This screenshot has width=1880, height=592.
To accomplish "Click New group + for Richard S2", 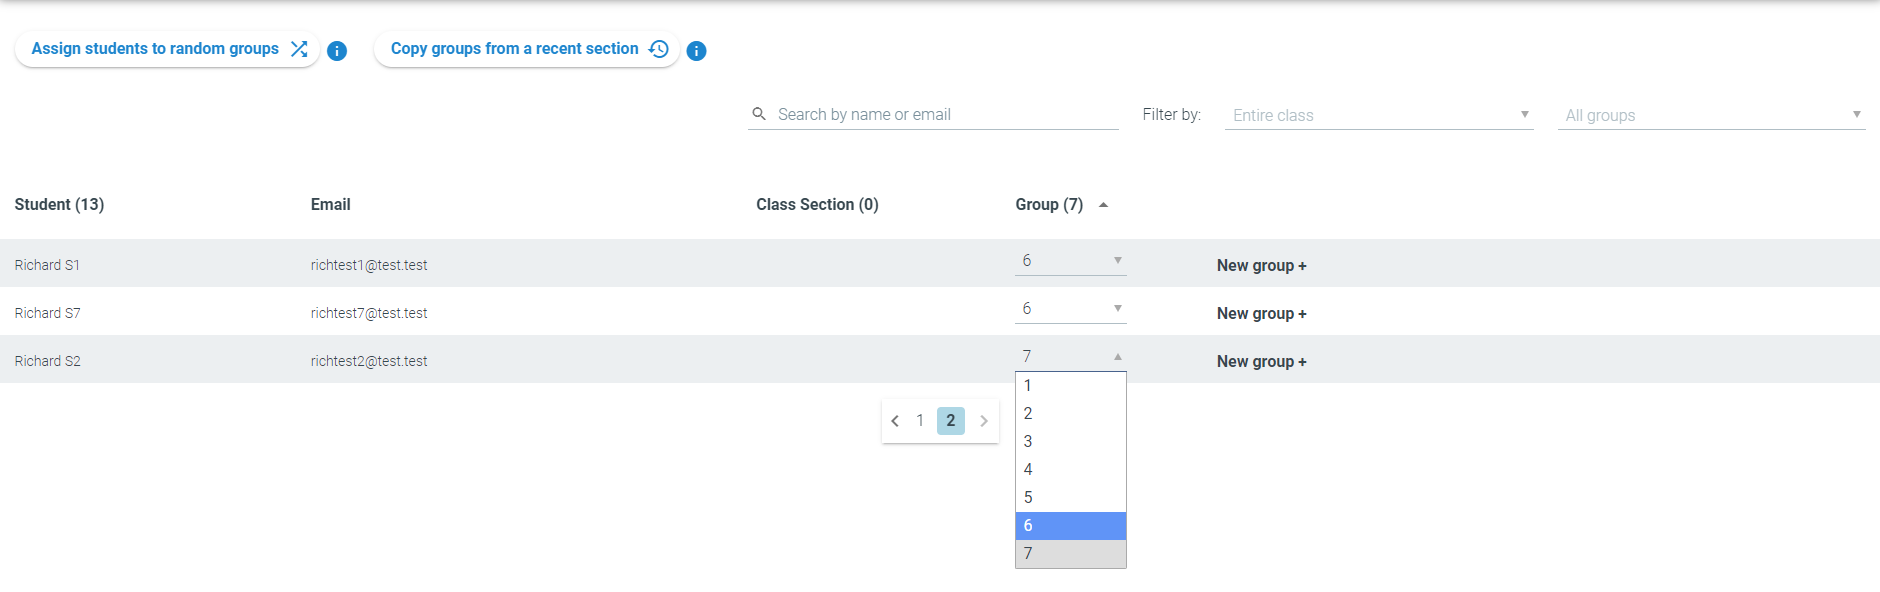I will click(1262, 362).
